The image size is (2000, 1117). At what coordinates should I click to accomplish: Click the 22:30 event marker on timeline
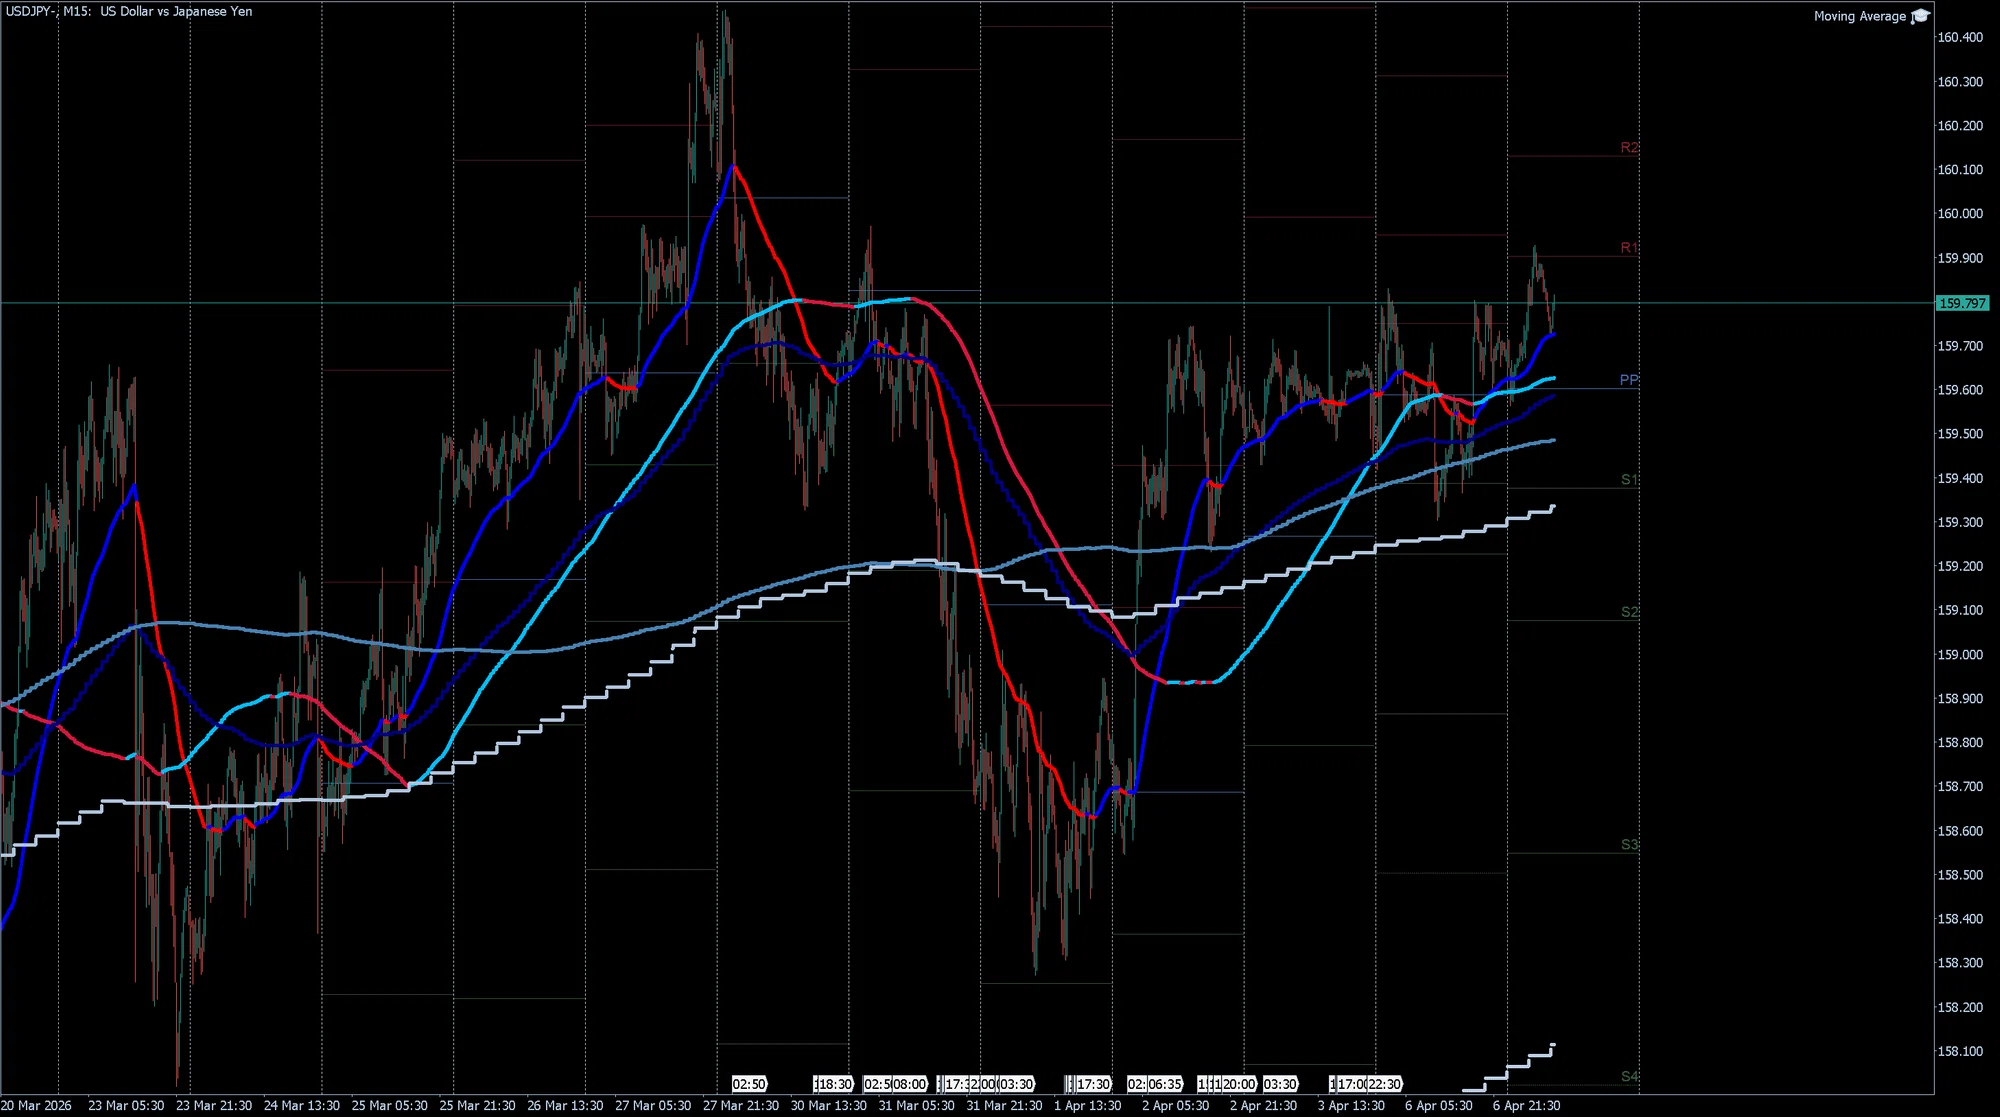pyautogui.click(x=1385, y=1084)
